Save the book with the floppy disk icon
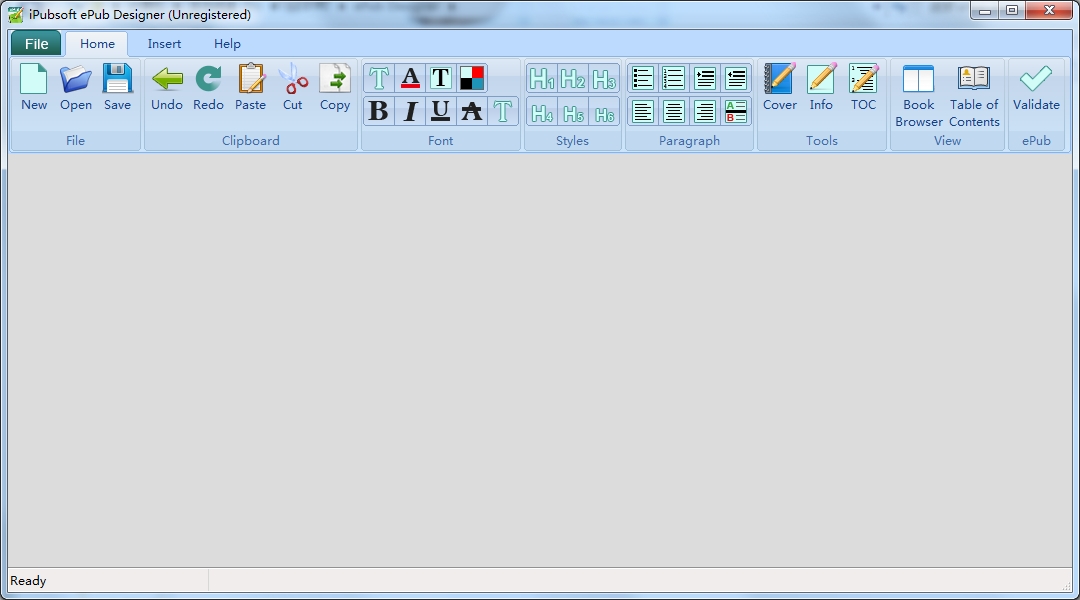This screenshot has height=600, width=1080. (117, 87)
